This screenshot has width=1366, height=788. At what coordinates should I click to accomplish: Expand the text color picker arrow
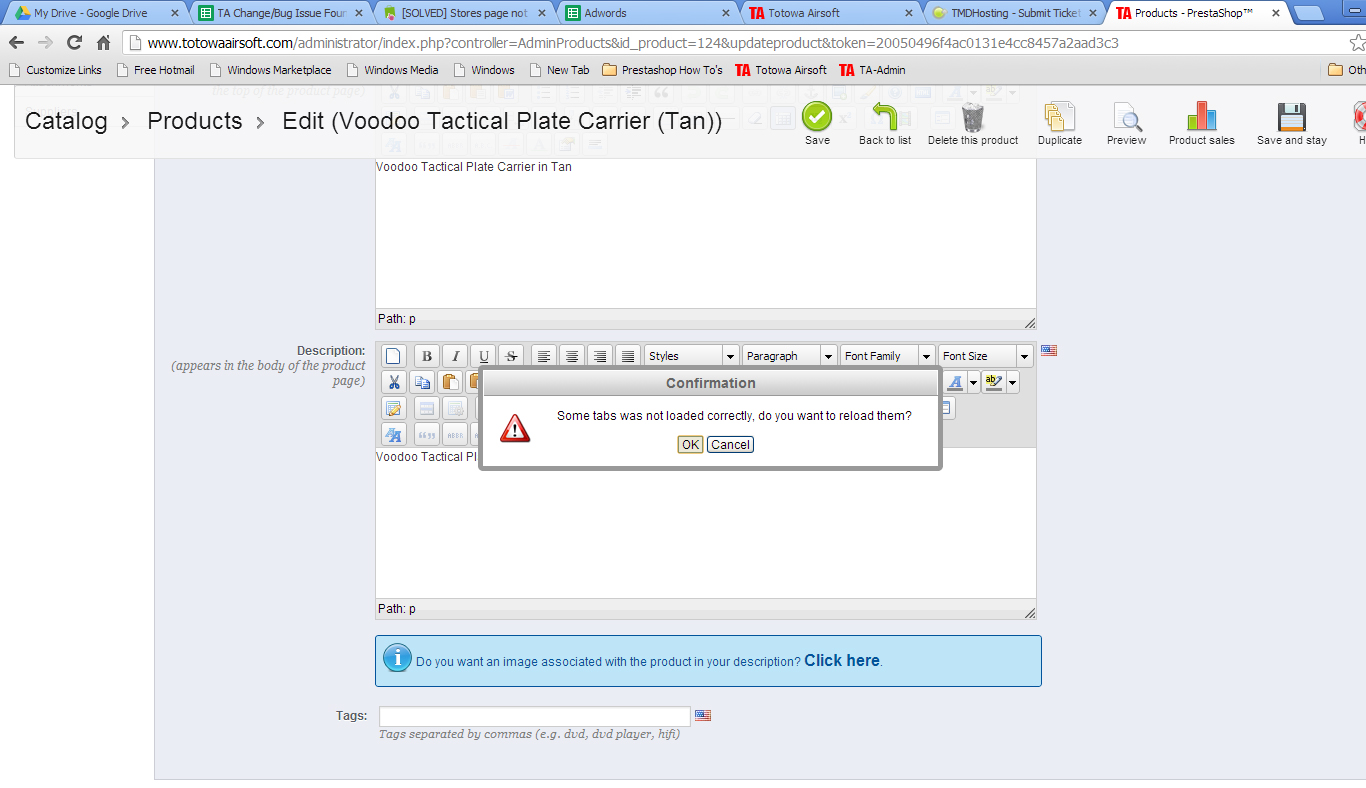pyautogui.click(x=974, y=382)
